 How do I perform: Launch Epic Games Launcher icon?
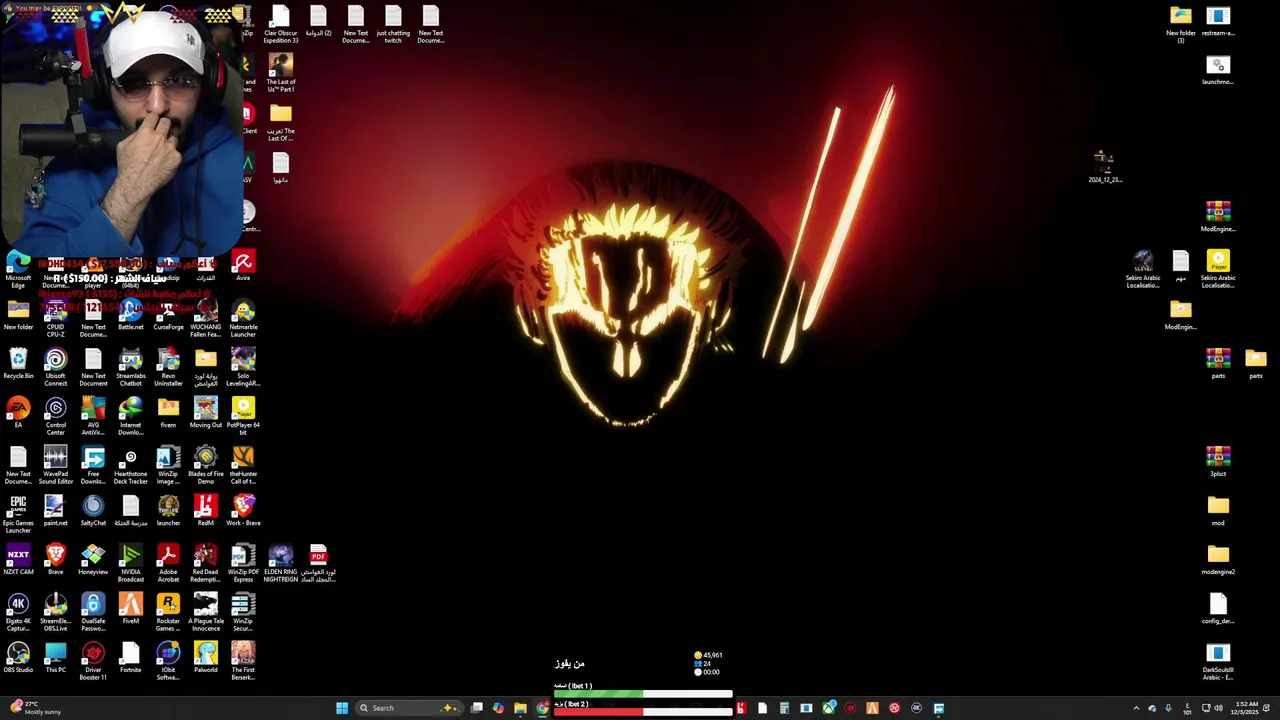18,514
